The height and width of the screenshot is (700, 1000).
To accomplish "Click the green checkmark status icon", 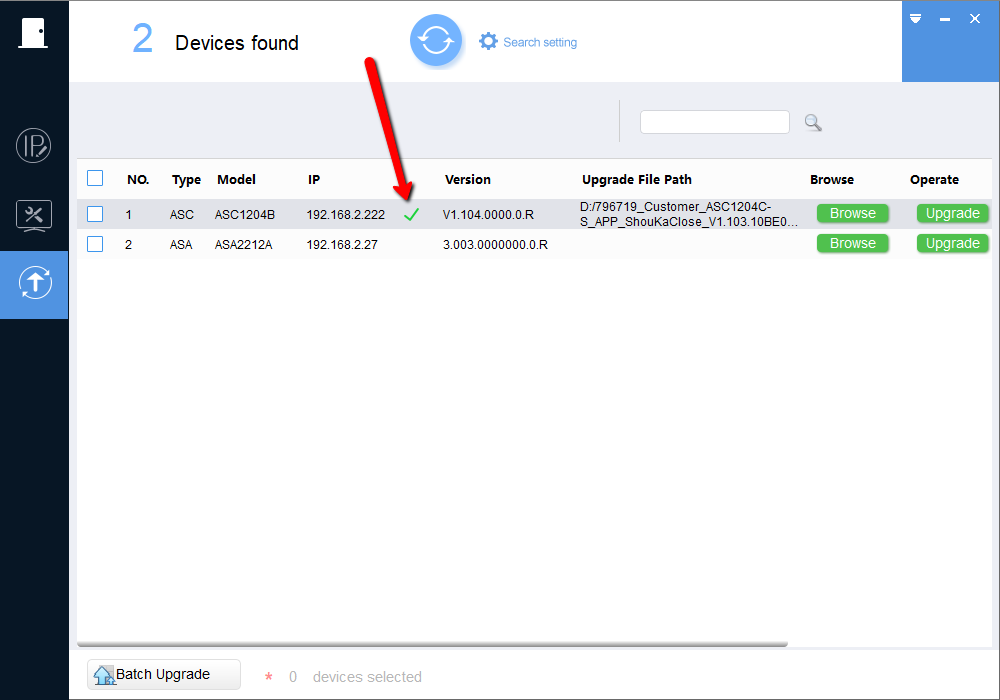I will pos(411,215).
